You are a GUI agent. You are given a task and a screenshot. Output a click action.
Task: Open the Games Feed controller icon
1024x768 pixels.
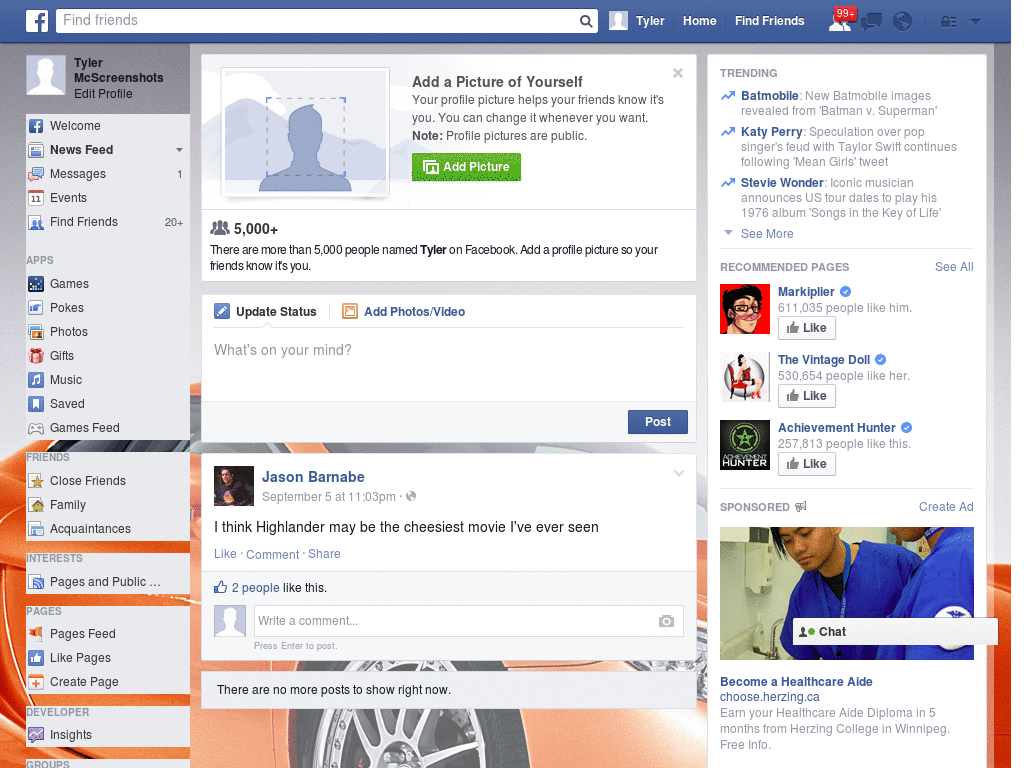(36, 428)
